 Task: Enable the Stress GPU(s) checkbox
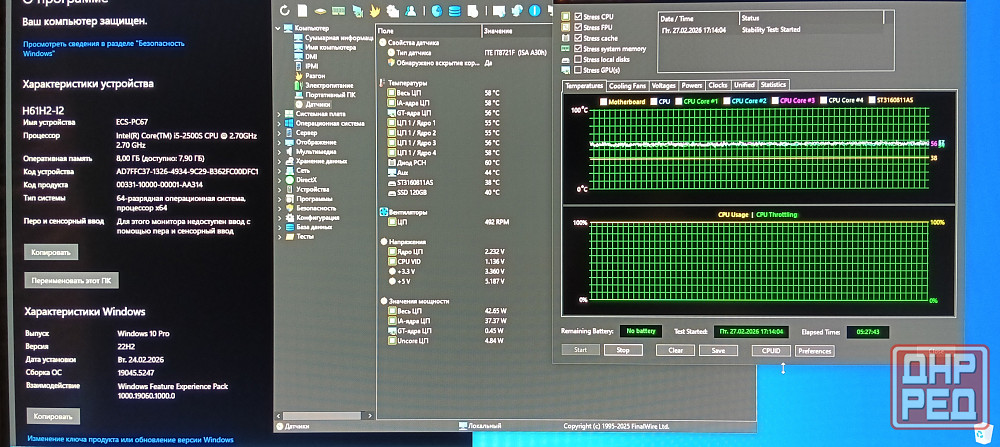point(578,70)
